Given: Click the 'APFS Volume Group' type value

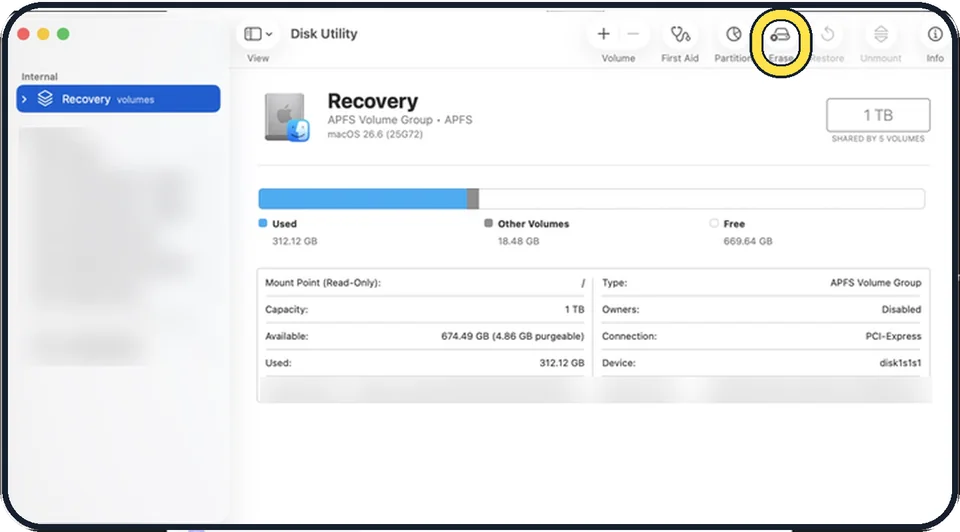Looking at the screenshot, I should 876,283.
